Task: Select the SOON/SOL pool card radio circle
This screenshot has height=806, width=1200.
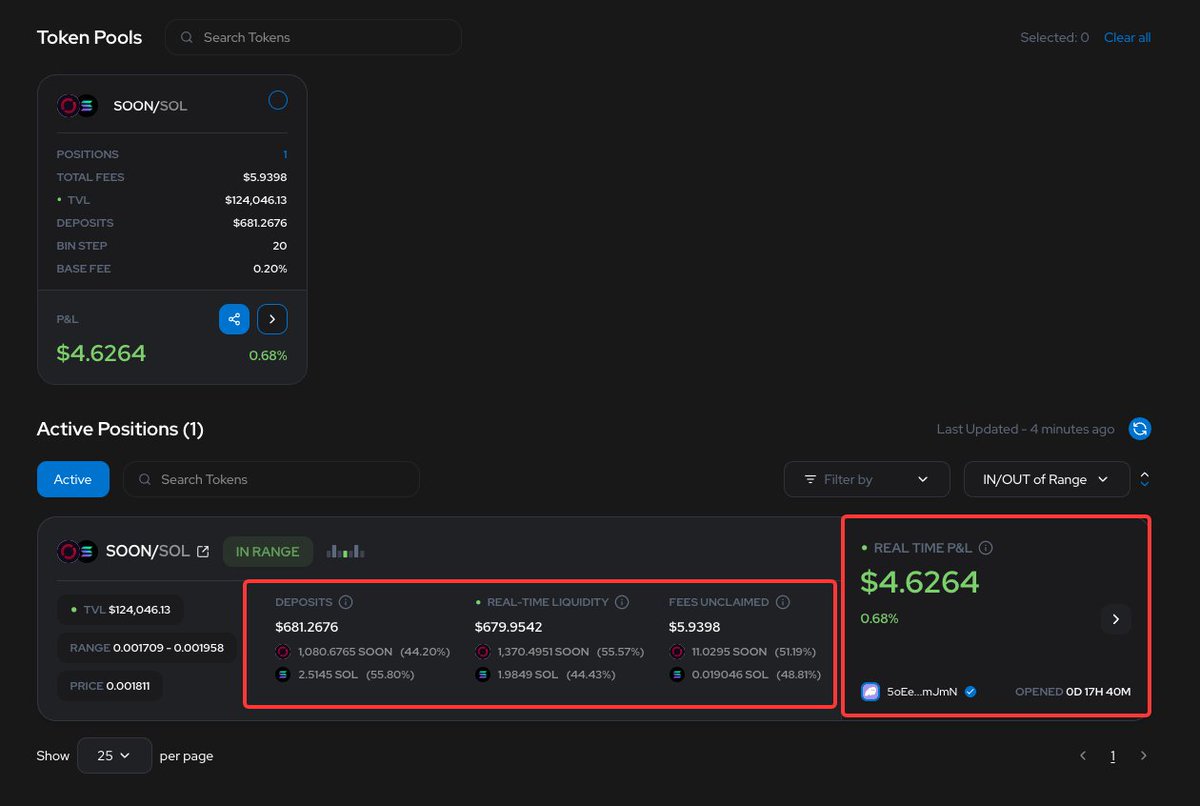Action: pyautogui.click(x=278, y=100)
